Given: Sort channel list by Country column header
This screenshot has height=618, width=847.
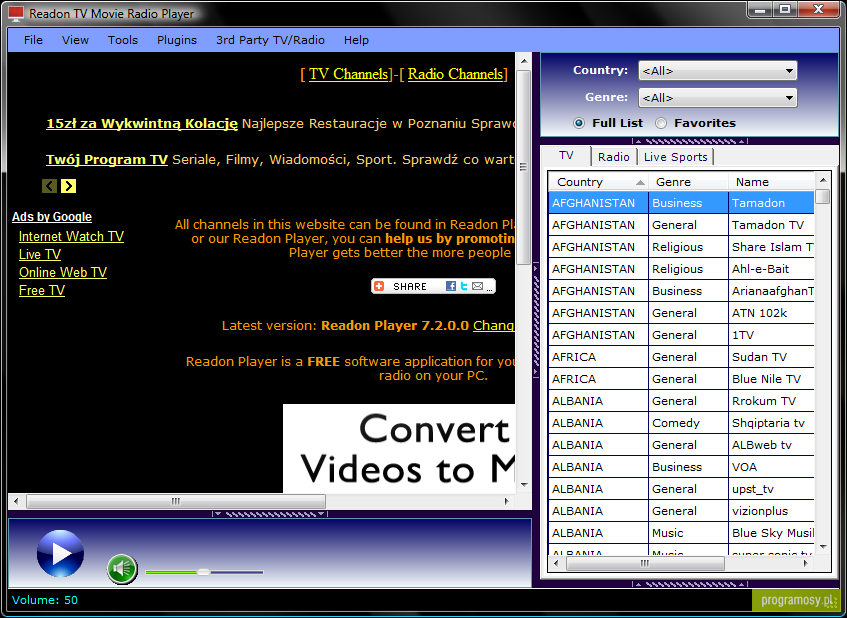Looking at the screenshot, I should click(599, 182).
